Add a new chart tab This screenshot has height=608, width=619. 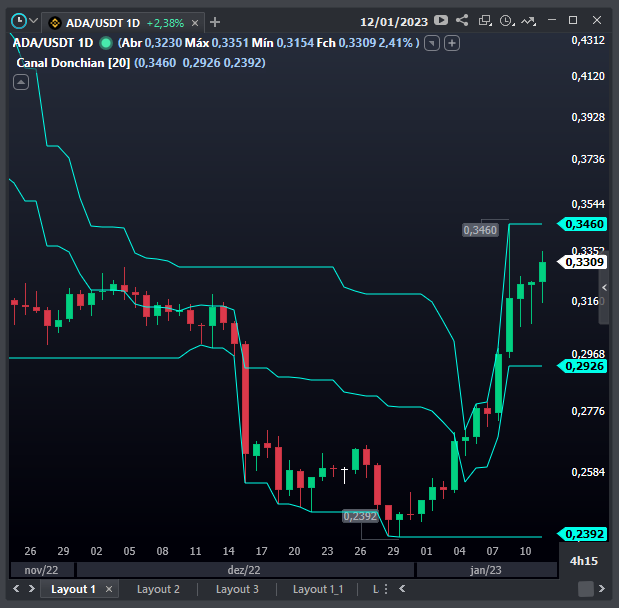(215, 22)
